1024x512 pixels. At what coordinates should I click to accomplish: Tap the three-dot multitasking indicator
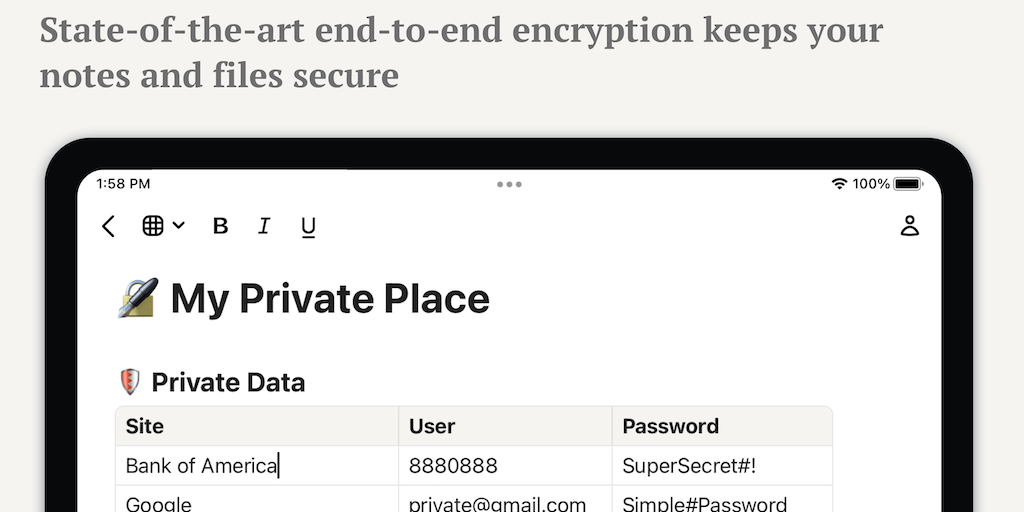coord(509,184)
